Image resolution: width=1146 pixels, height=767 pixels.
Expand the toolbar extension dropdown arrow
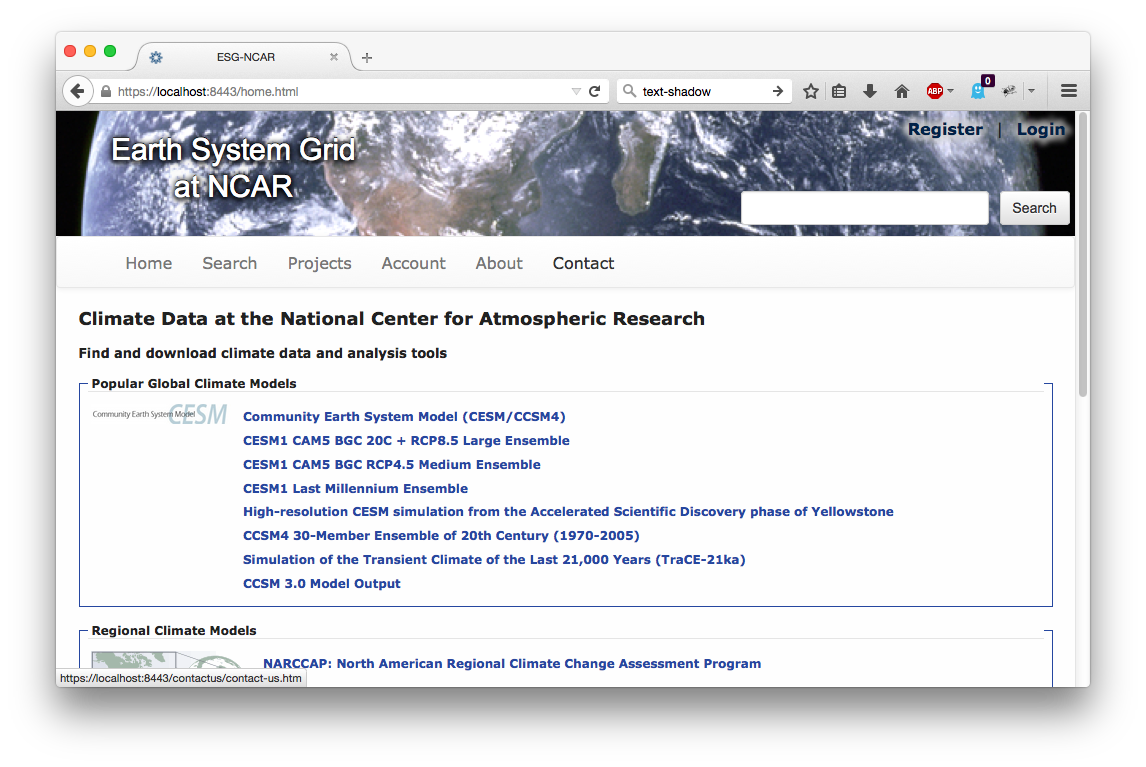[1031, 91]
